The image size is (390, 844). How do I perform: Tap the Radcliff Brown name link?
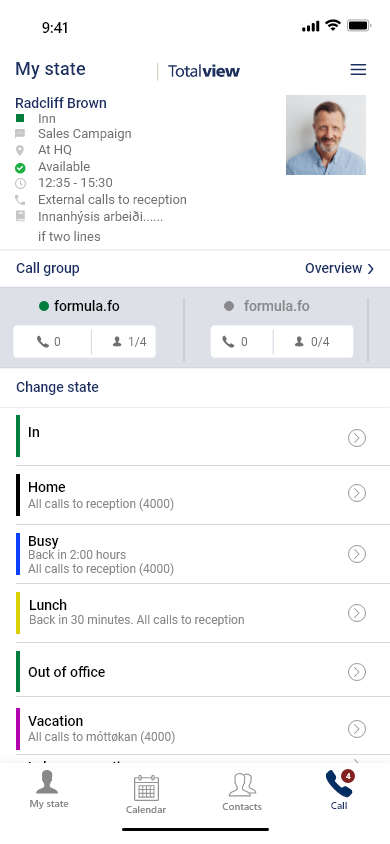tap(61, 103)
